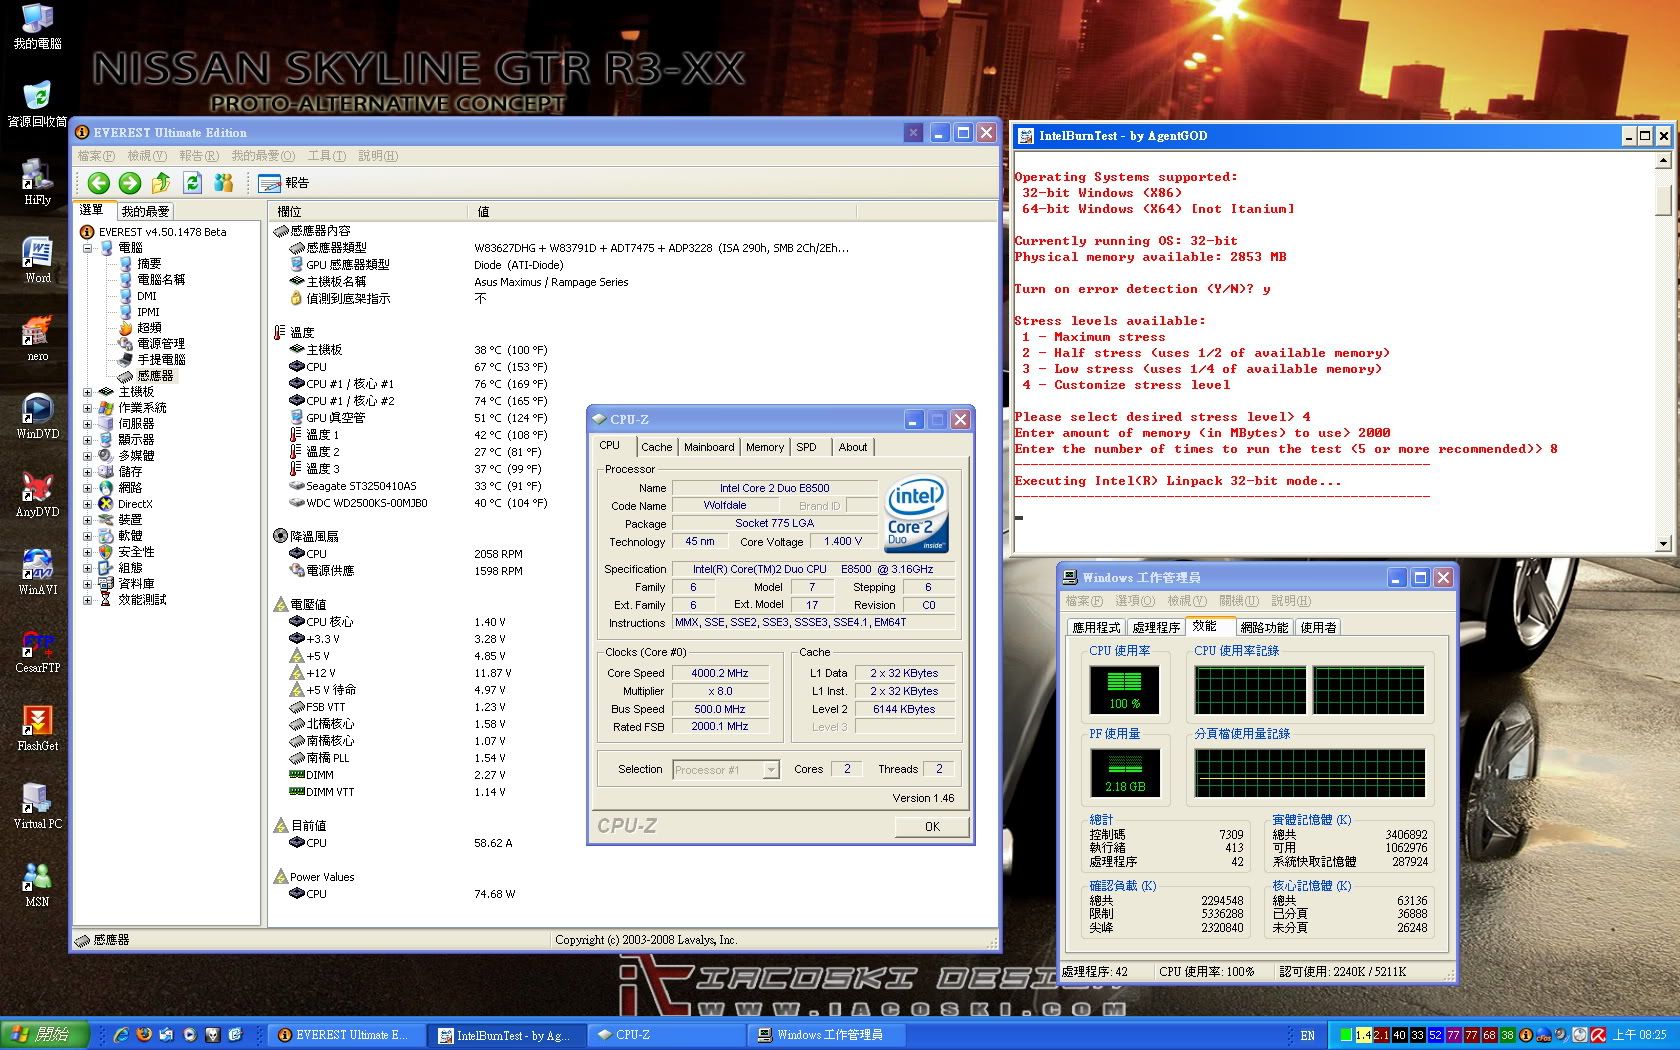1680x1050 pixels.
Task: Open 應用程式 tab in Task Manager
Action: pos(1096,628)
